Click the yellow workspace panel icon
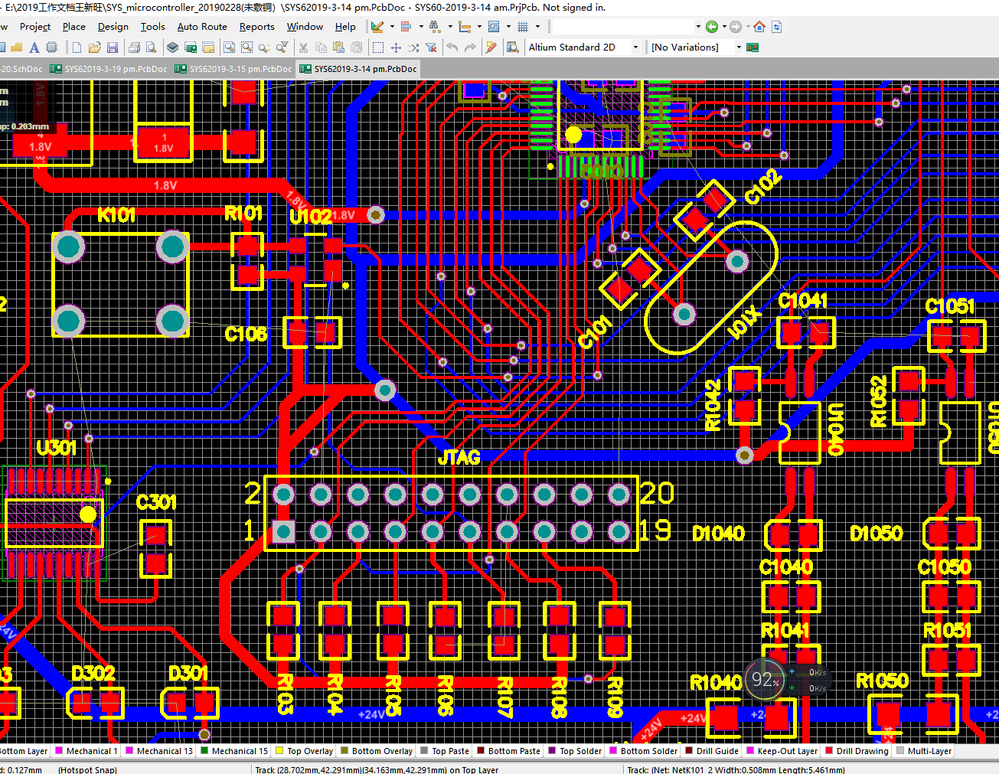This screenshot has width=999, height=774. 208,47
